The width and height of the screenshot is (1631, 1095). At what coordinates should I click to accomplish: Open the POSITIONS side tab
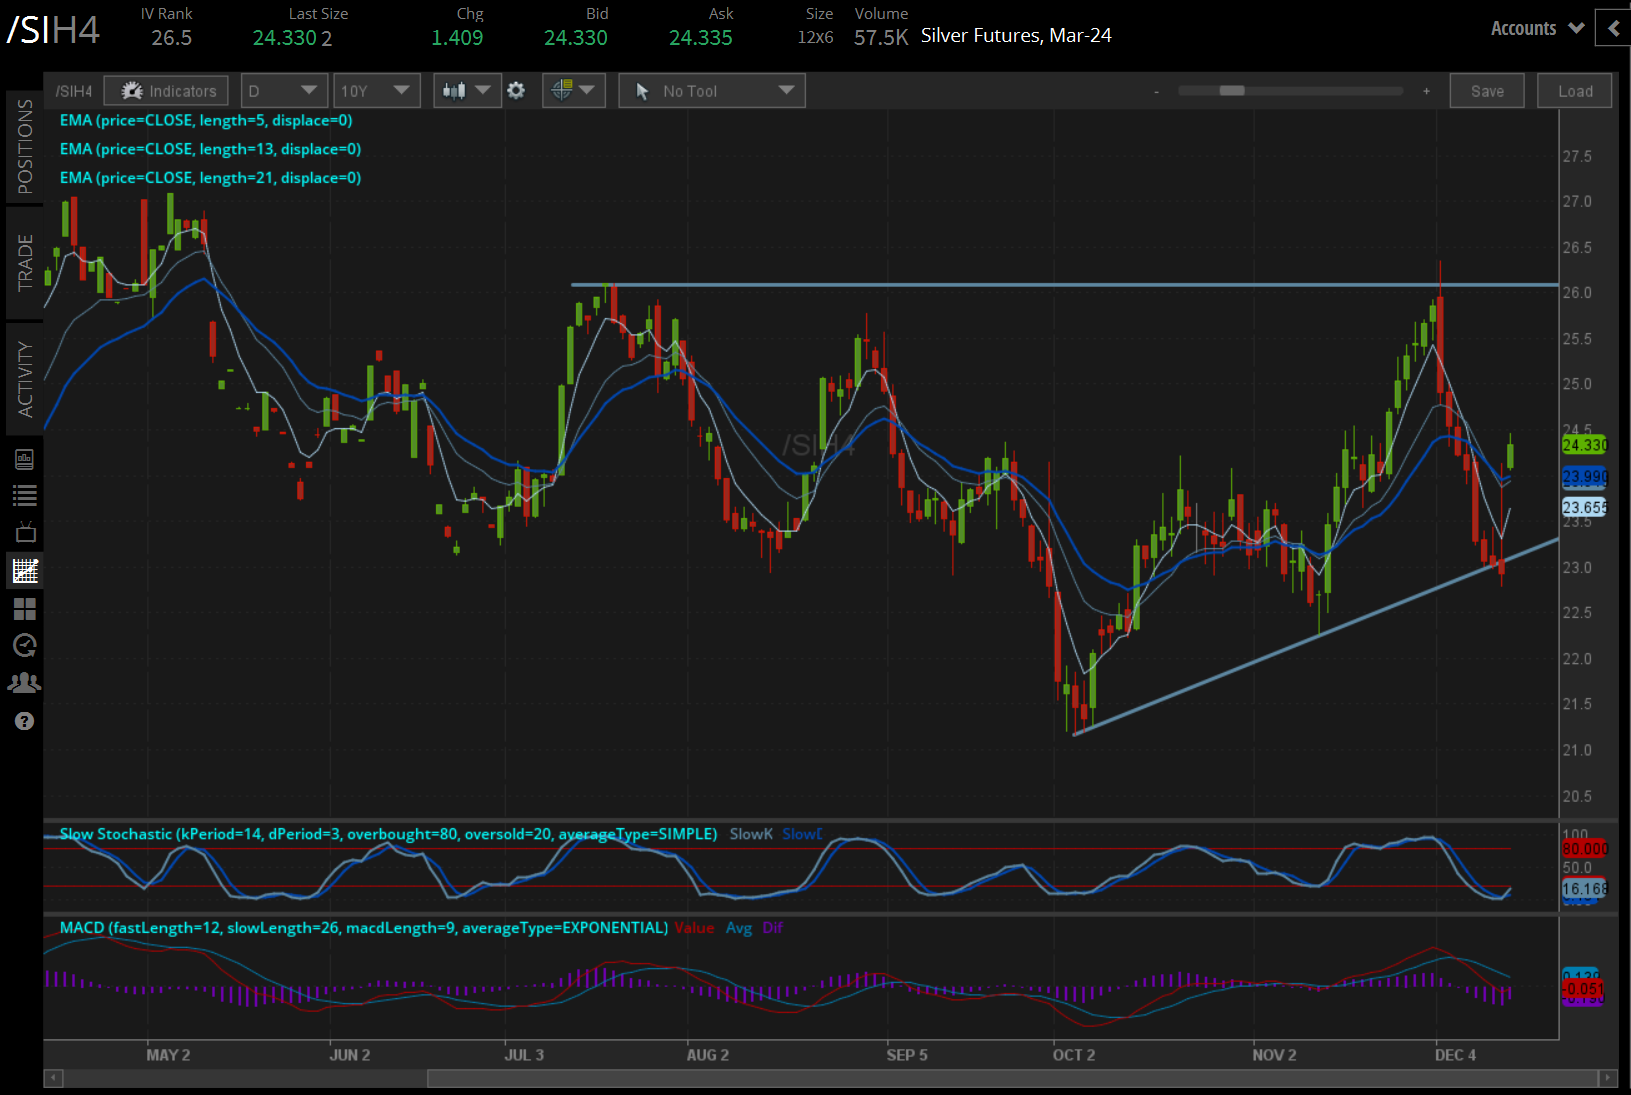(x=25, y=147)
